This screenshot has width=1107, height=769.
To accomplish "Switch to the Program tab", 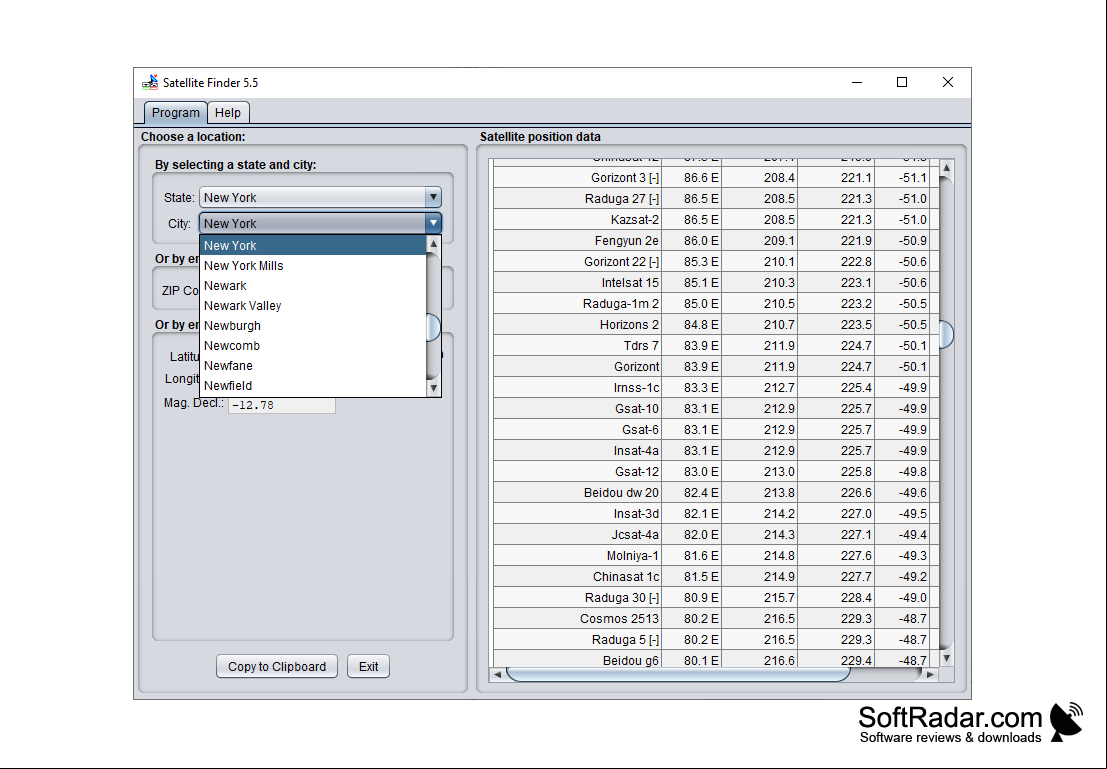I will tap(176, 113).
